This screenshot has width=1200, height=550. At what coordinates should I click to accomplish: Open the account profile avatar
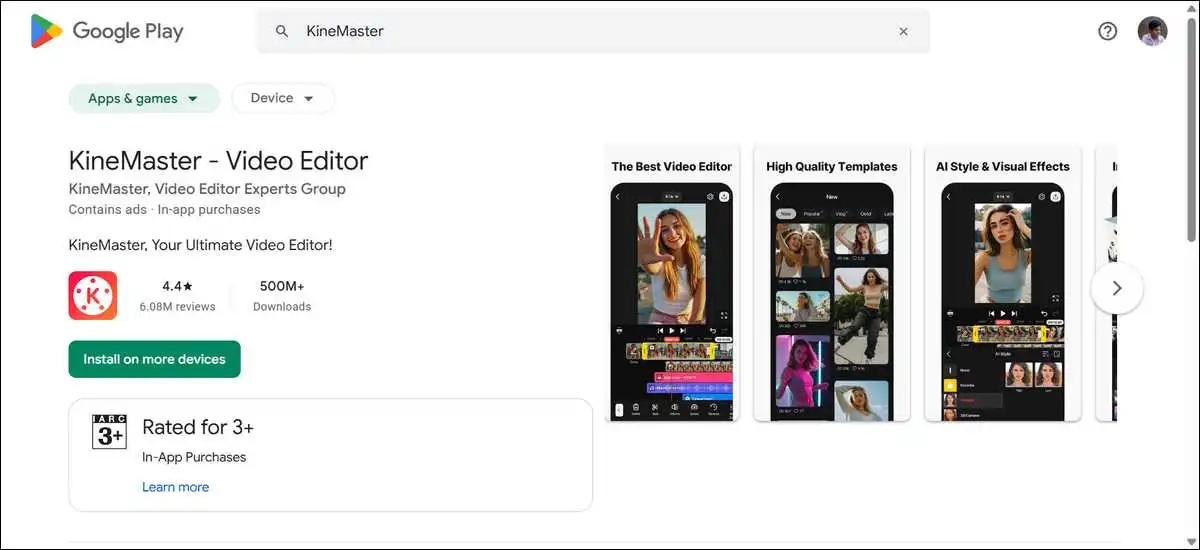1152,31
